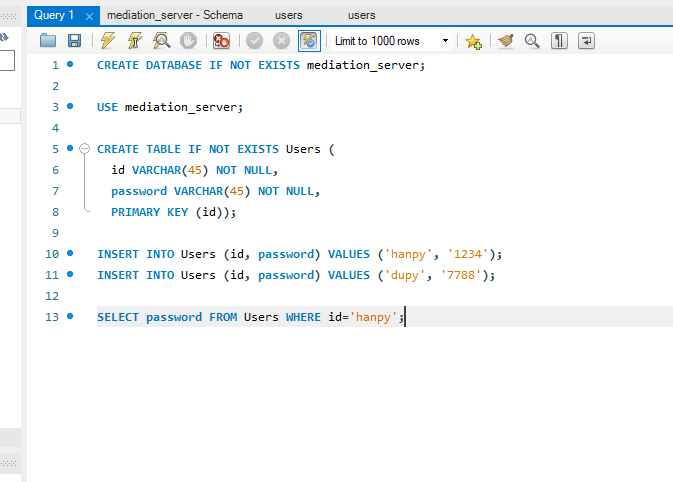This screenshot has width=673, height=482.
Task: Click statement marker on line 11
Action: [70, 274]
